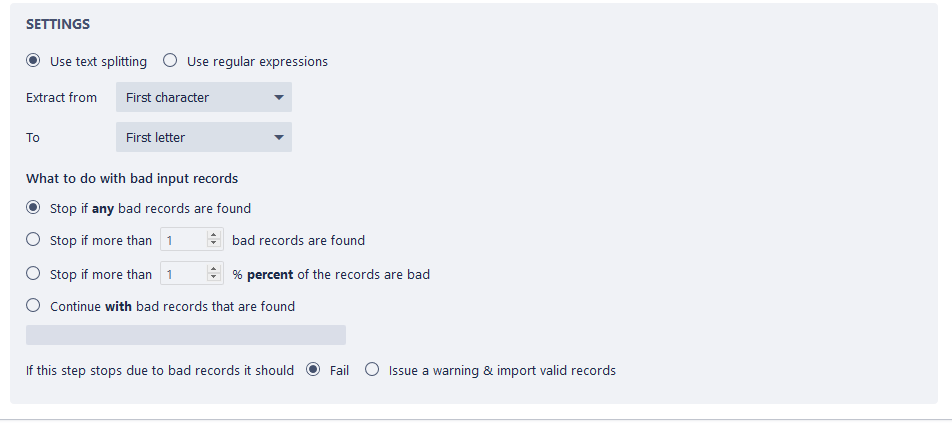Increase the bad records count stepper
952x426 pixels.
(213, 236)
